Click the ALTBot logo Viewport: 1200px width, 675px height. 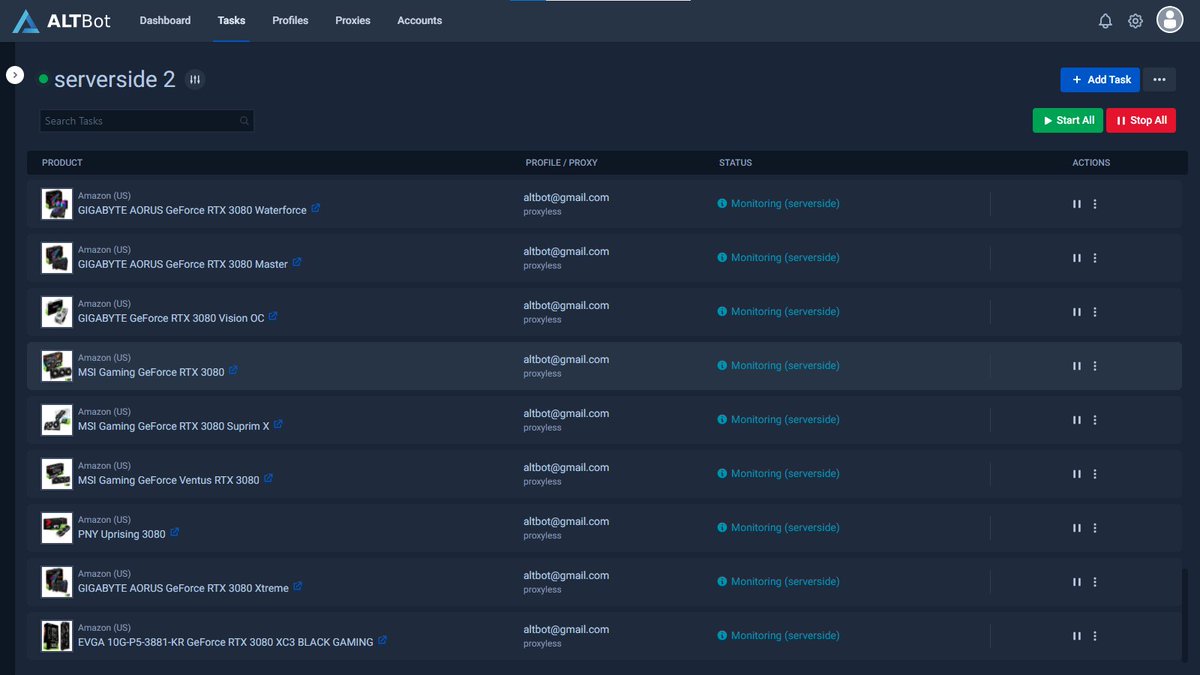59,21
